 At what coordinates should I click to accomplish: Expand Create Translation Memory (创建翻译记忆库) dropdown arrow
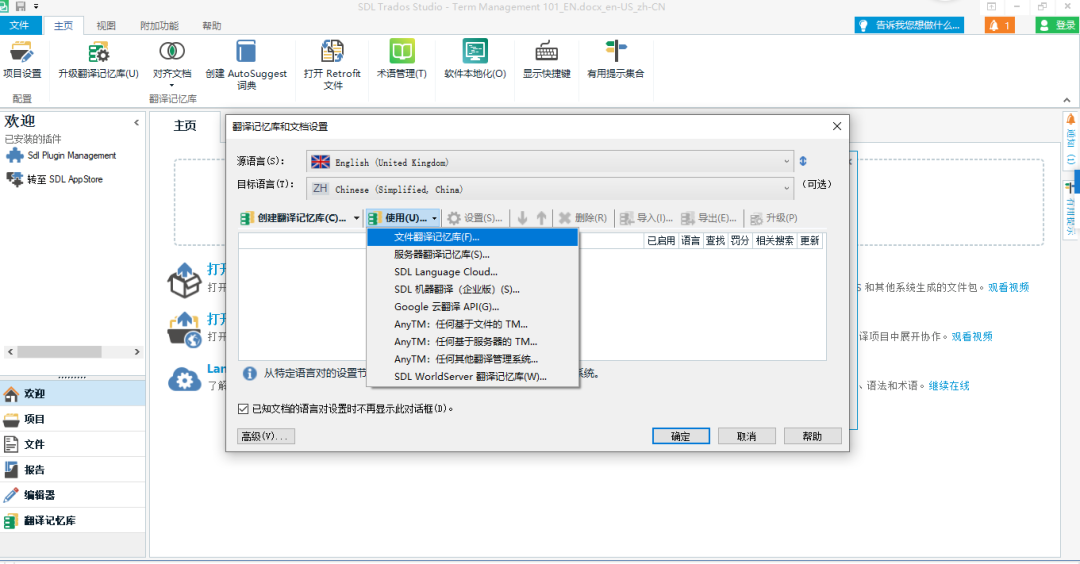(x=356, y=218)
